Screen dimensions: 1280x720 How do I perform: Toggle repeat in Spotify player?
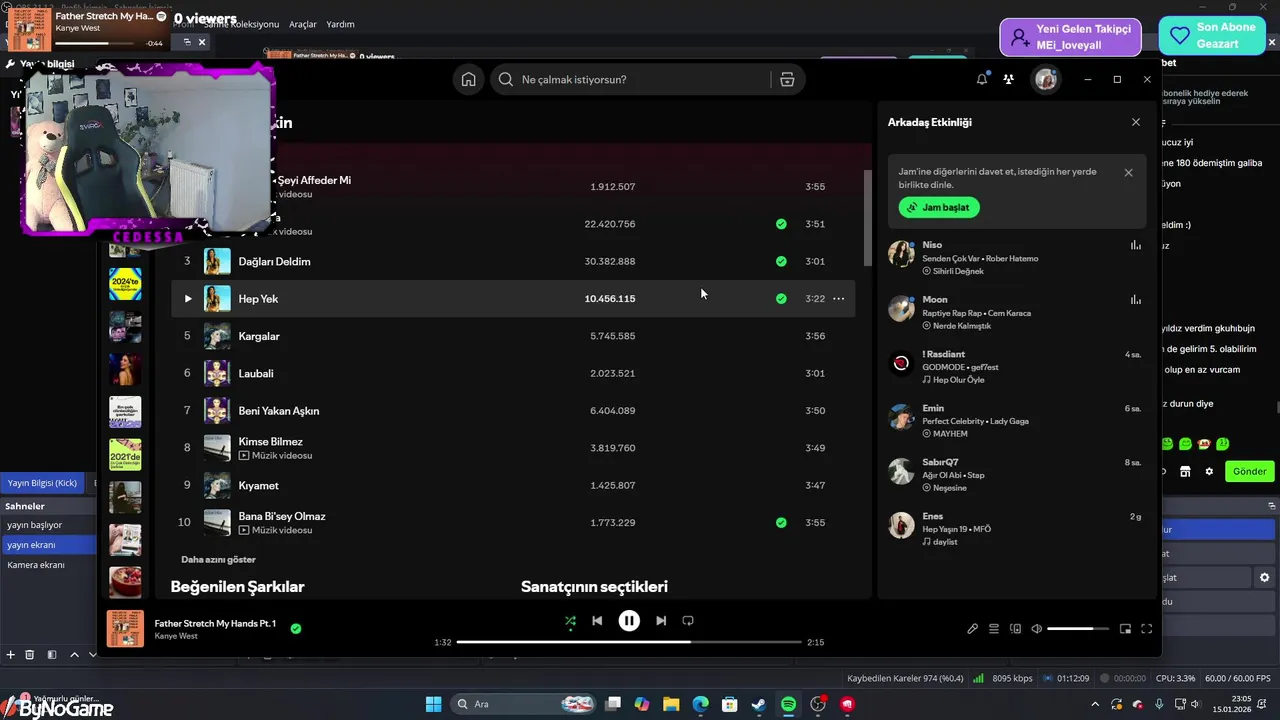tap(688, 621)
